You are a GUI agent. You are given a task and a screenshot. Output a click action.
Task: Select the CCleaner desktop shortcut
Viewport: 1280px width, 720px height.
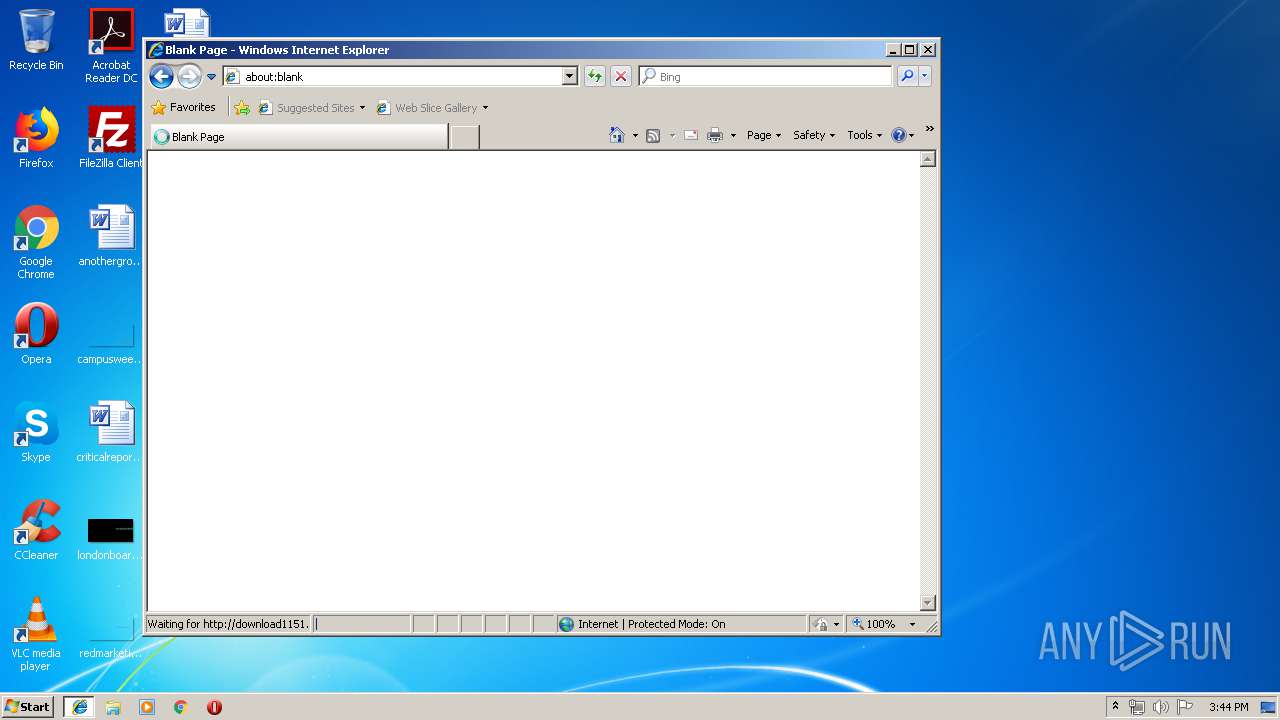click(x=36, y=530)
